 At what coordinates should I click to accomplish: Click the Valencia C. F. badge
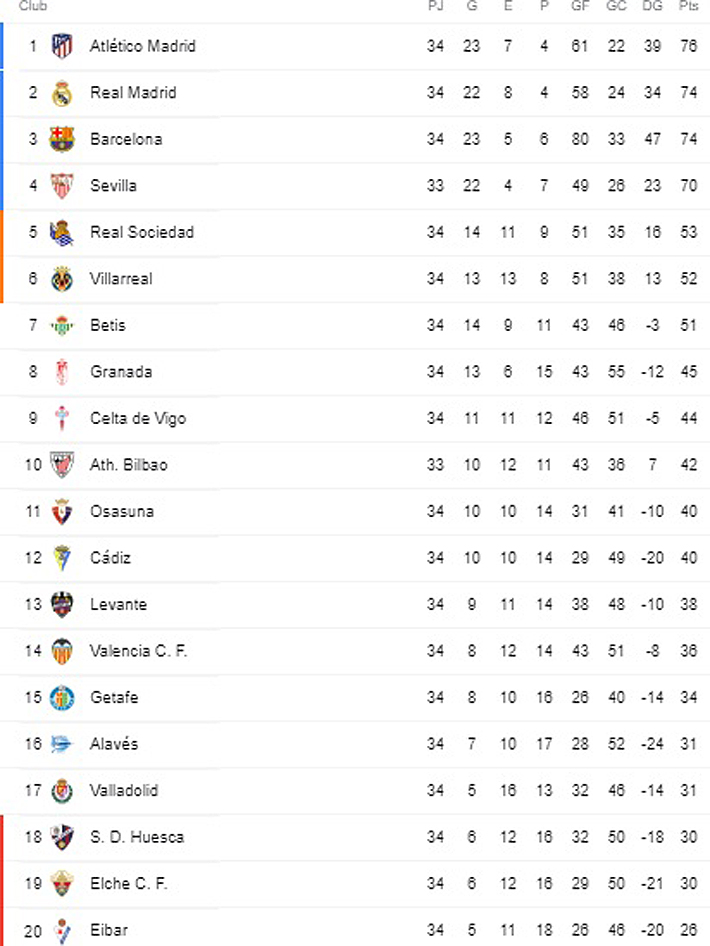click(62, 651)
